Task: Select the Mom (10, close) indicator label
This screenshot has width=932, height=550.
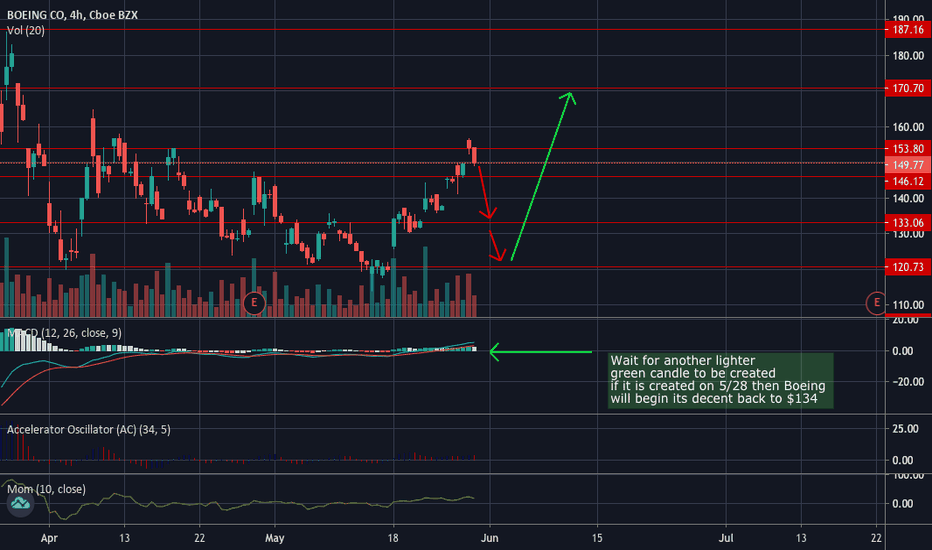Action: (46, 489)
